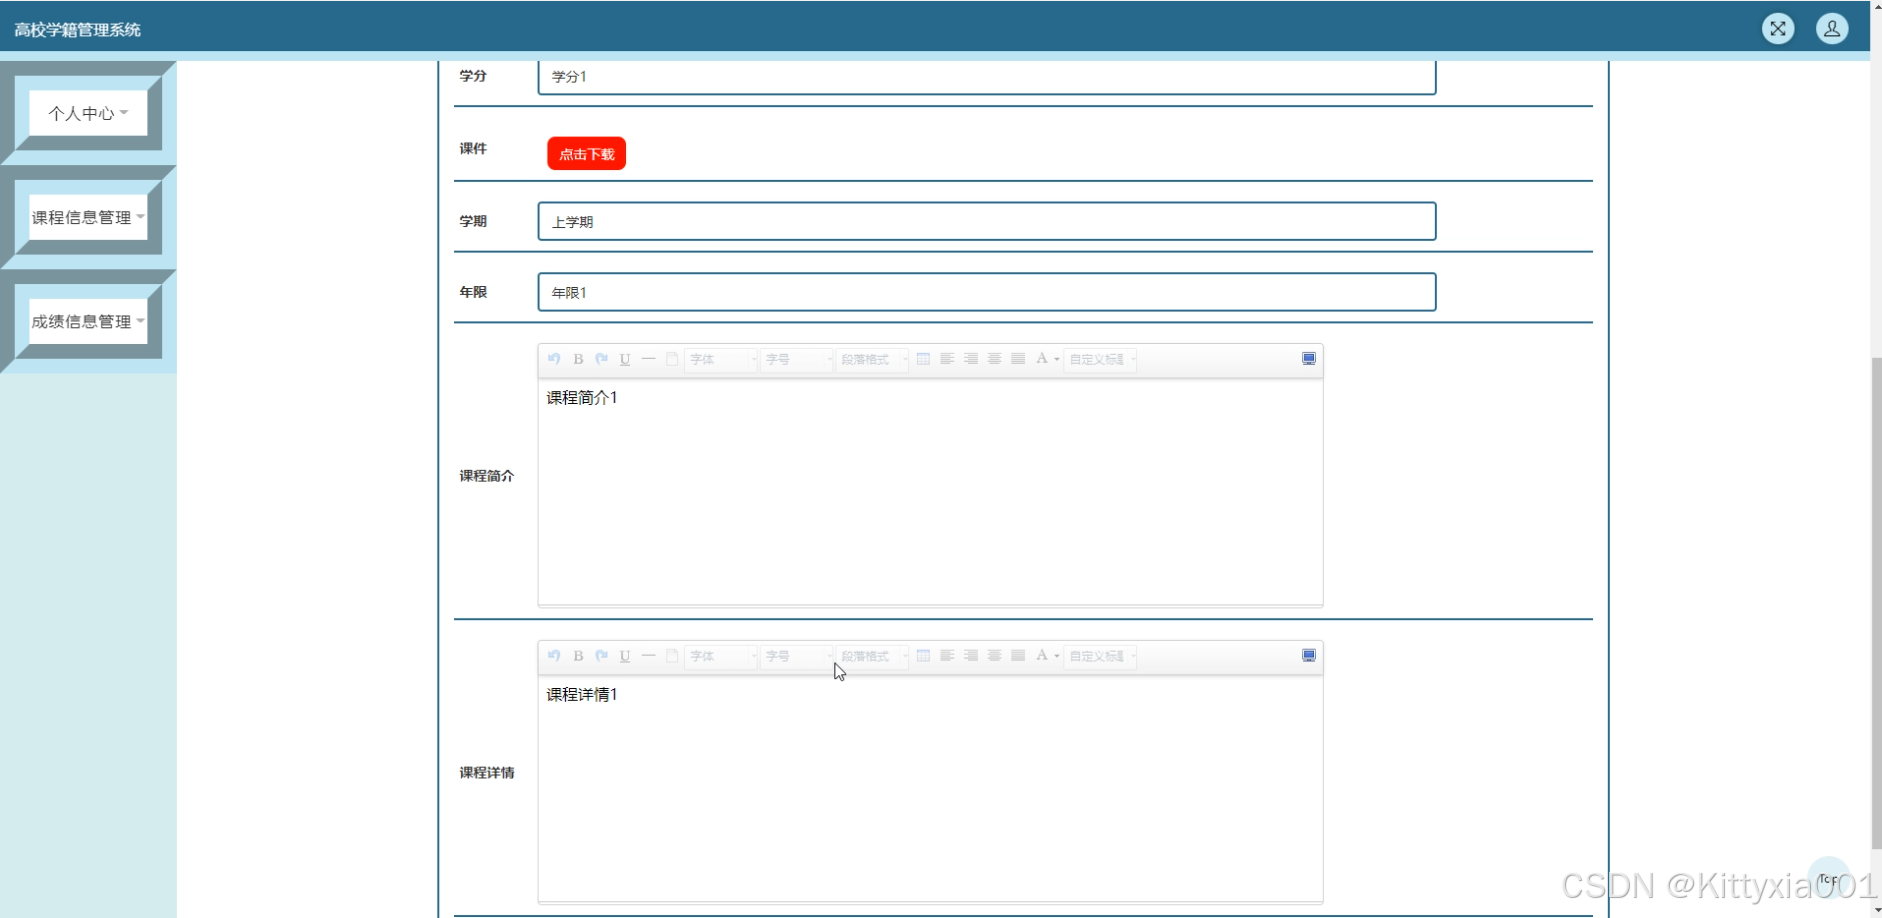Justify text in the 课程简介 editor
Image resolution: width=1882 pixels, height=918 pixels.
pos(1018,359)
